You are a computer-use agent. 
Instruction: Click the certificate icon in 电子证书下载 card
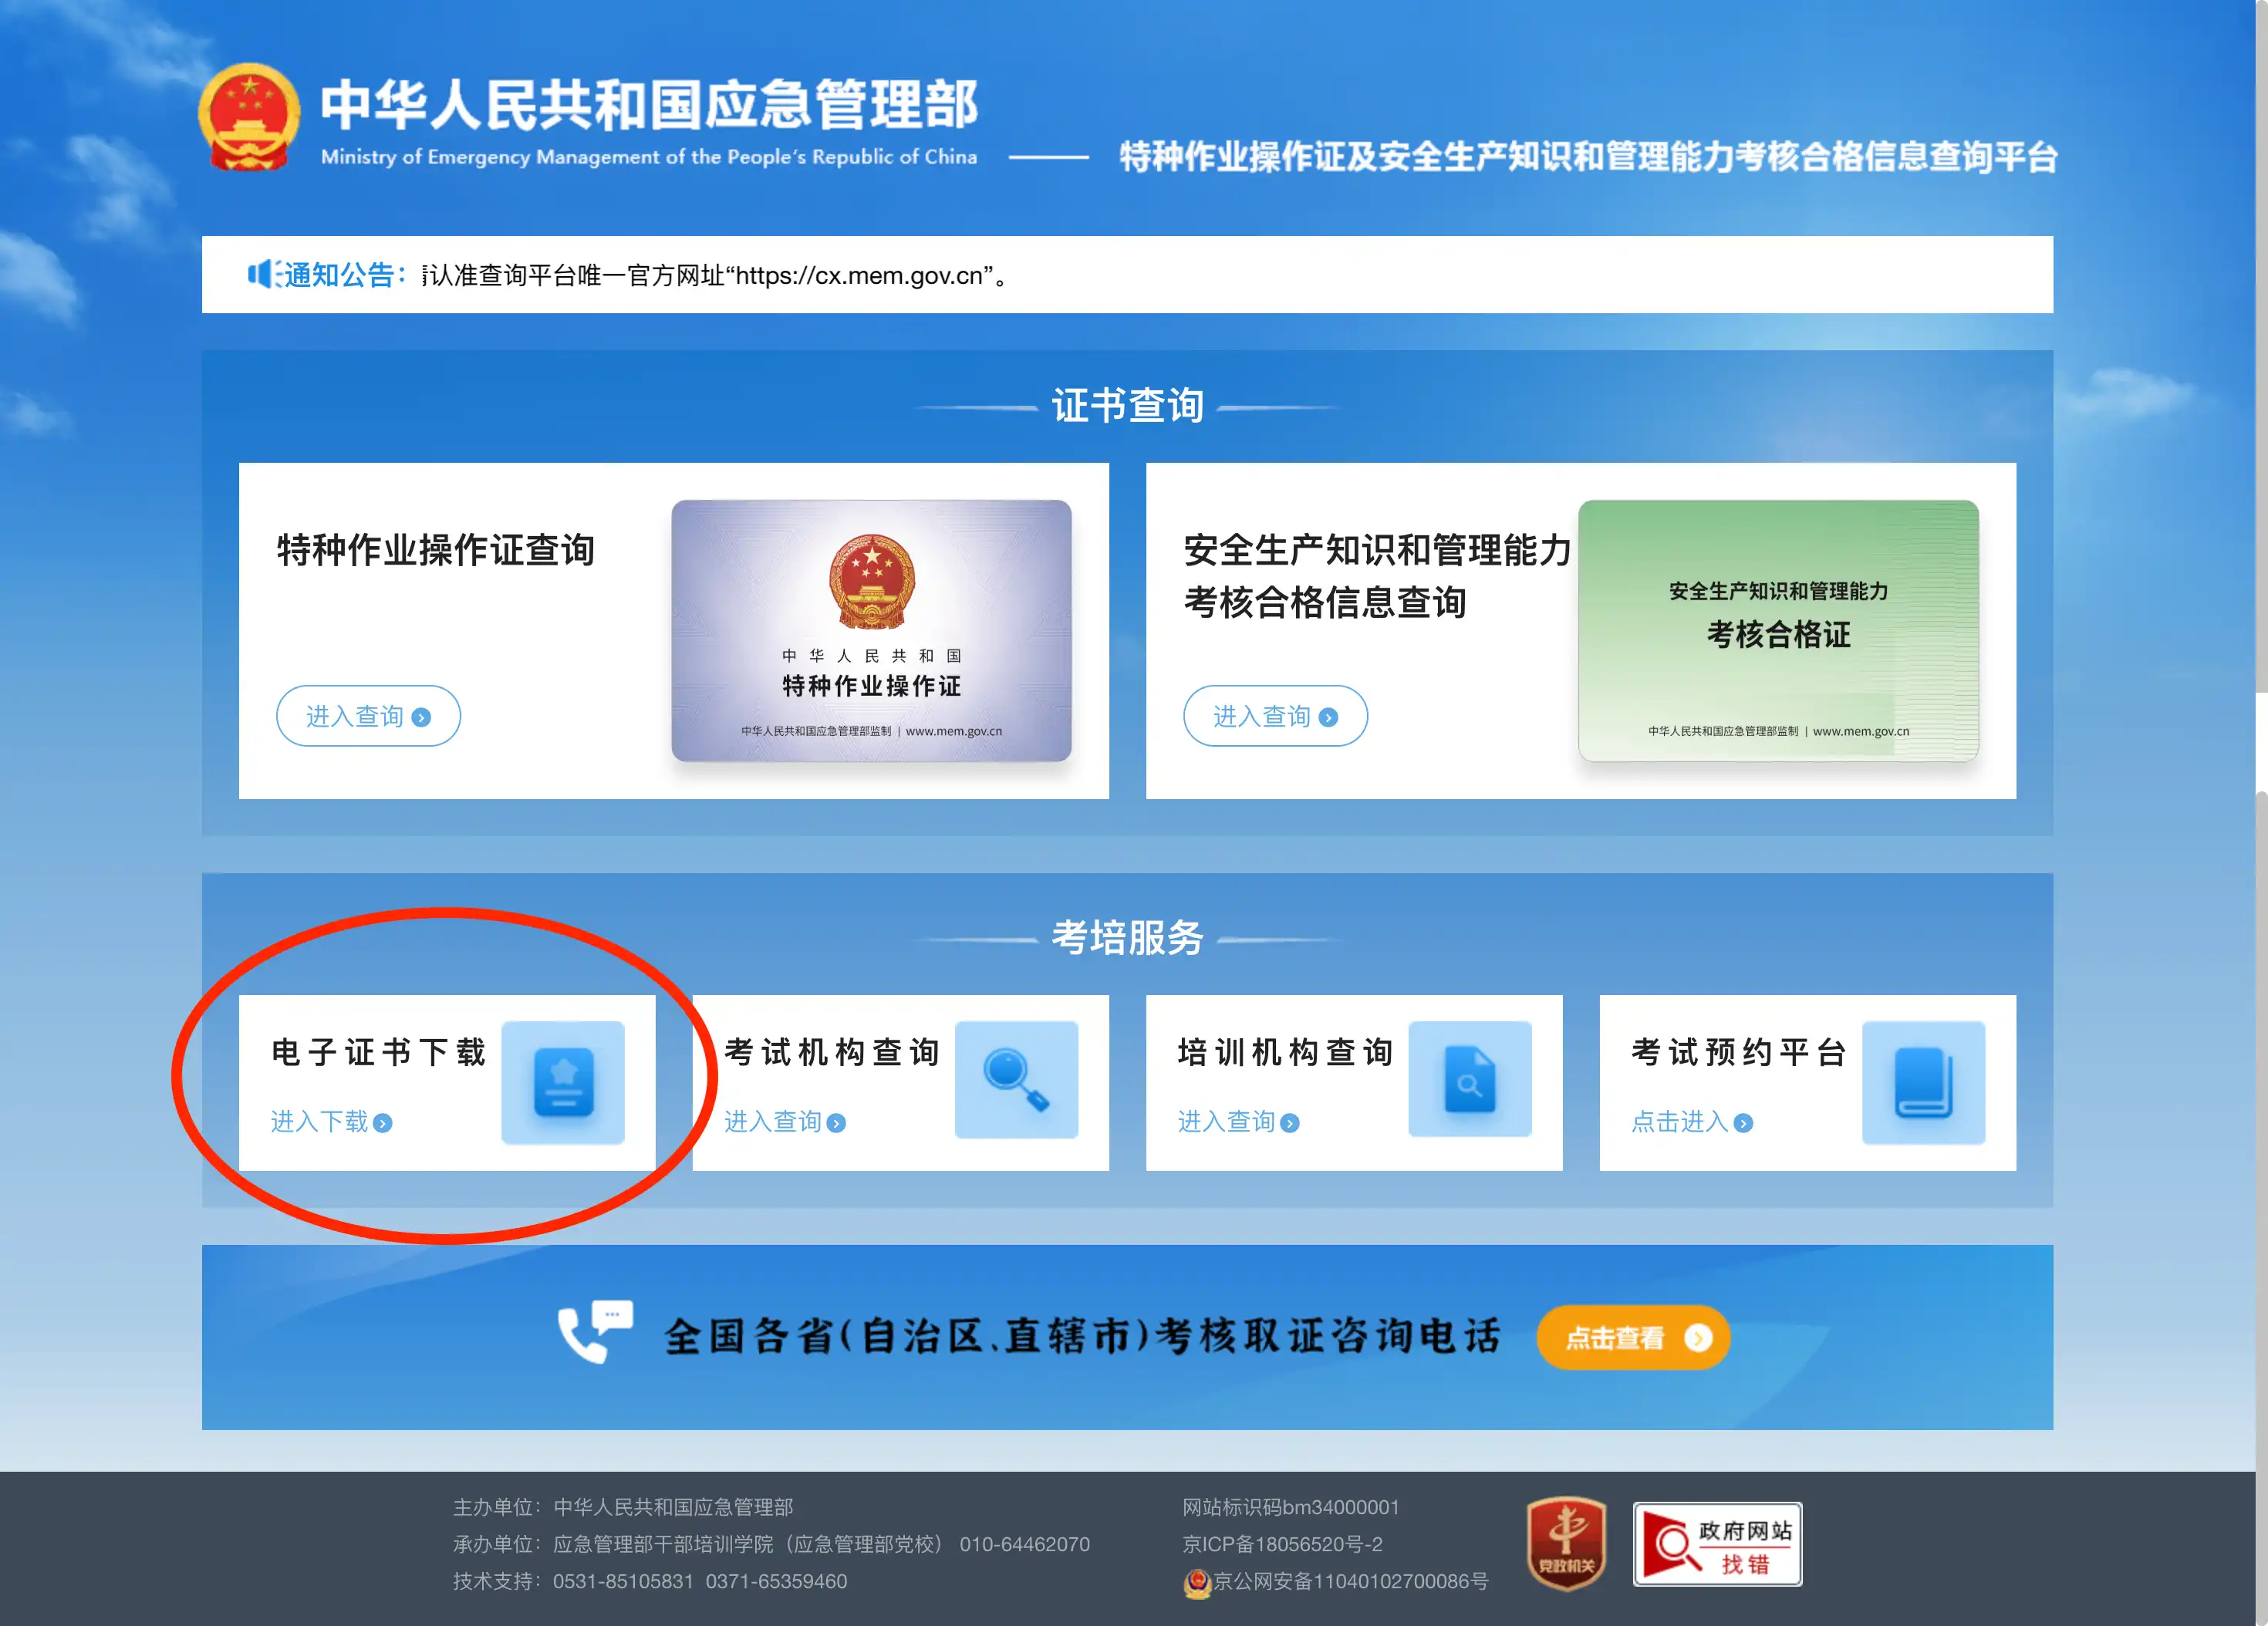point(563,1083)
